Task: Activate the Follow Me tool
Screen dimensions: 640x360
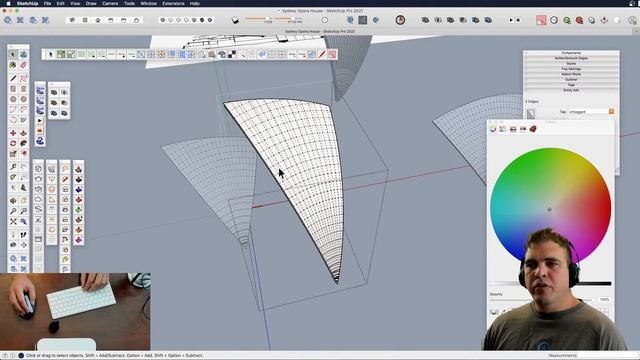Action: [23, 143]
